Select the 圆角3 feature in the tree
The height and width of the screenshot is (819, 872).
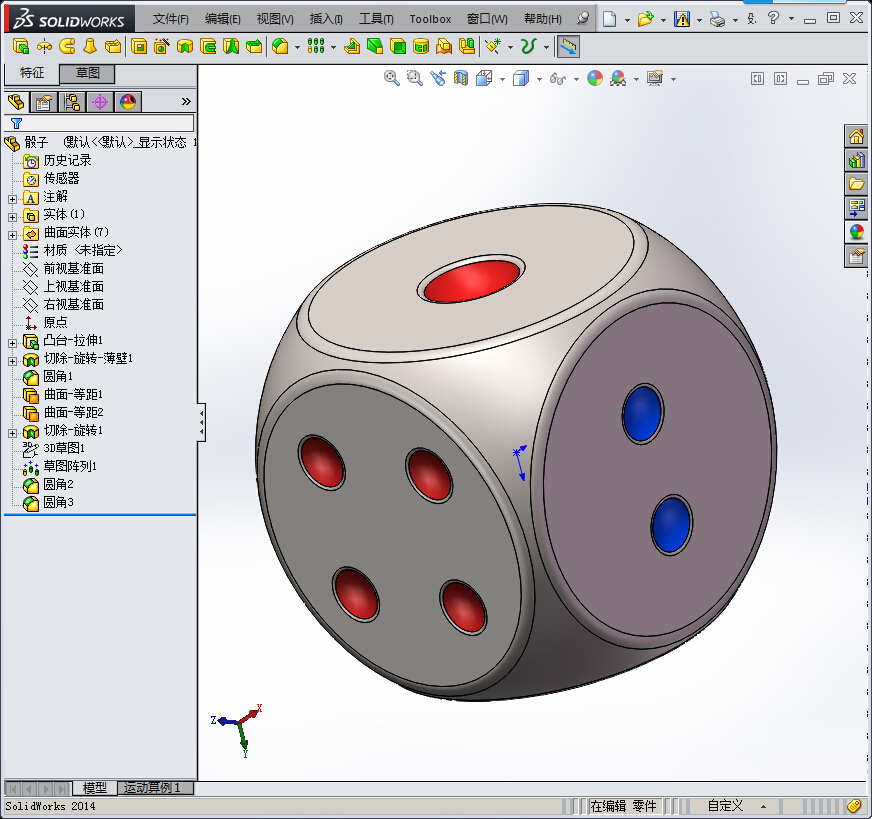(58, 502)
